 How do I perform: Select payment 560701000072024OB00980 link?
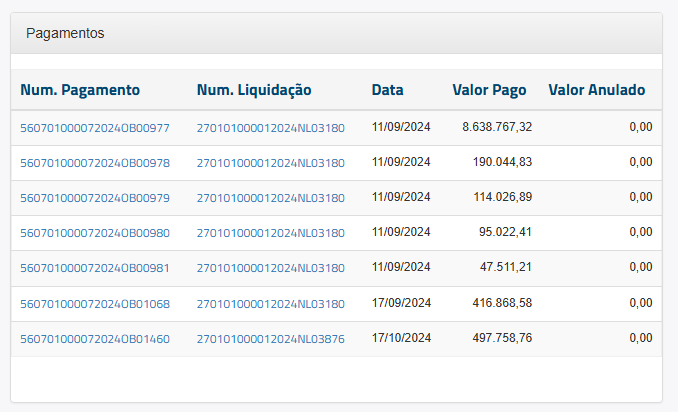pos(95,233)
